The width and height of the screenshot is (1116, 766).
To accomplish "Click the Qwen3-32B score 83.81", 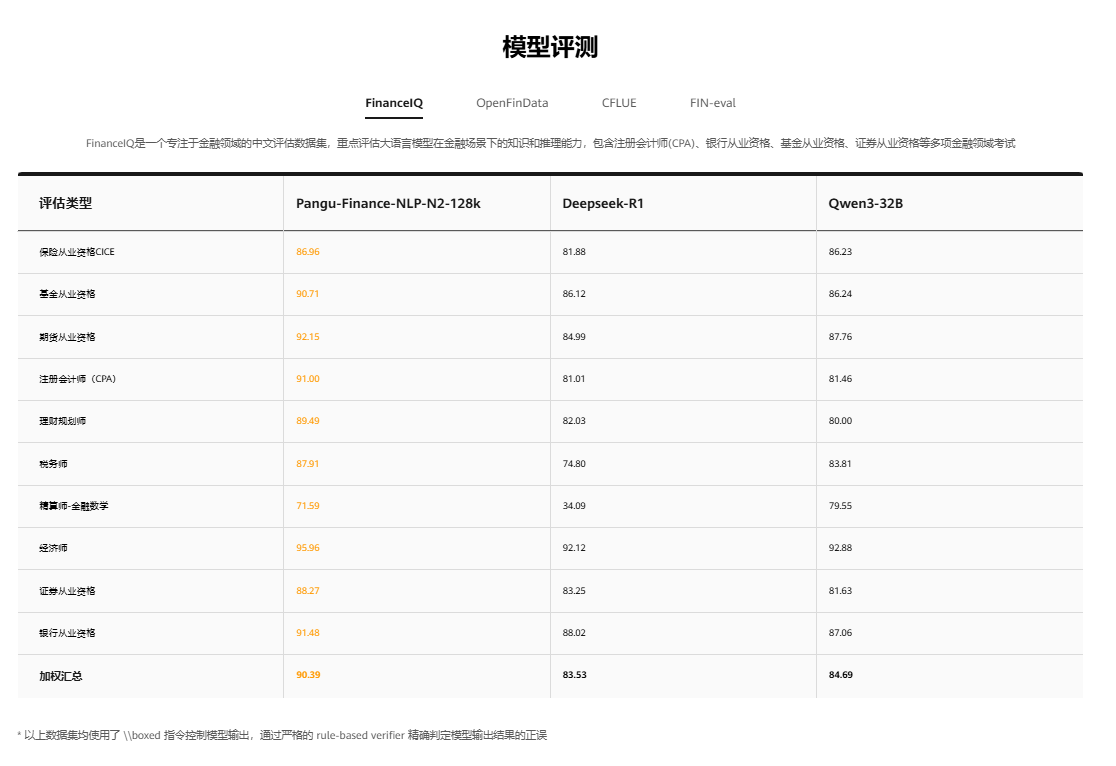I will (840, 463).
